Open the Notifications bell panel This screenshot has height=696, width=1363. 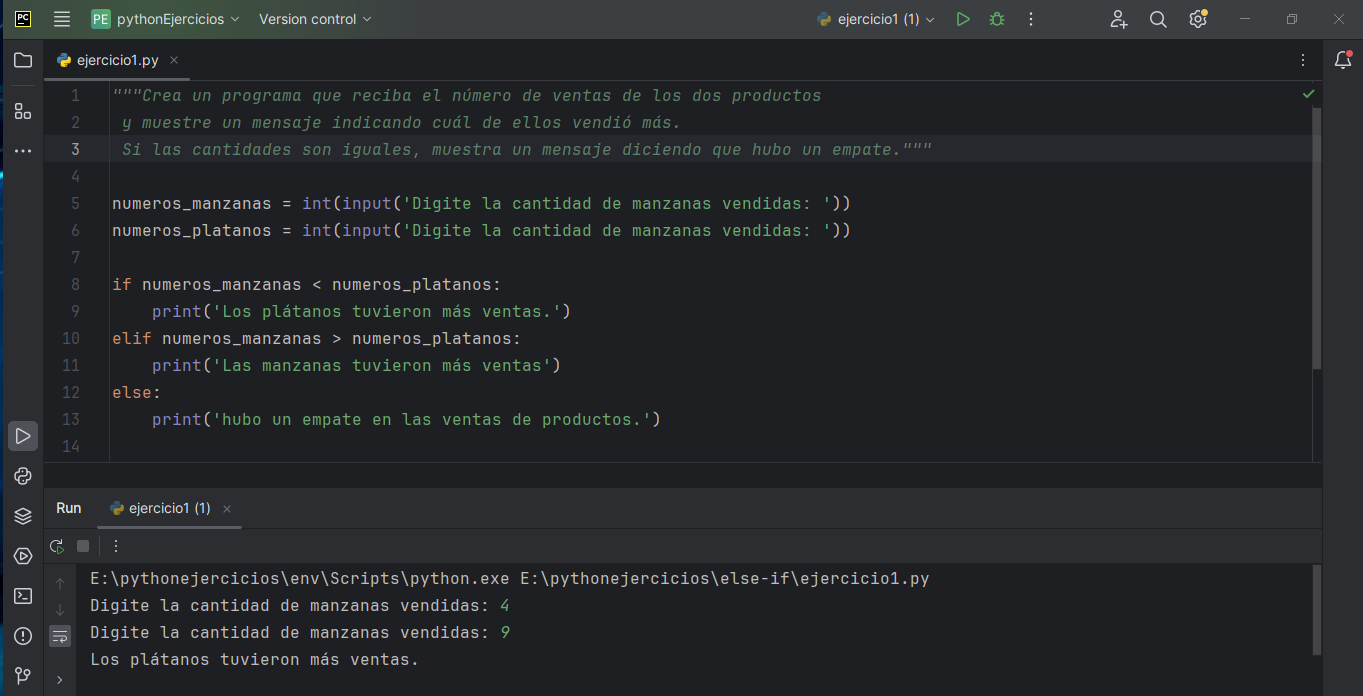1343,60
